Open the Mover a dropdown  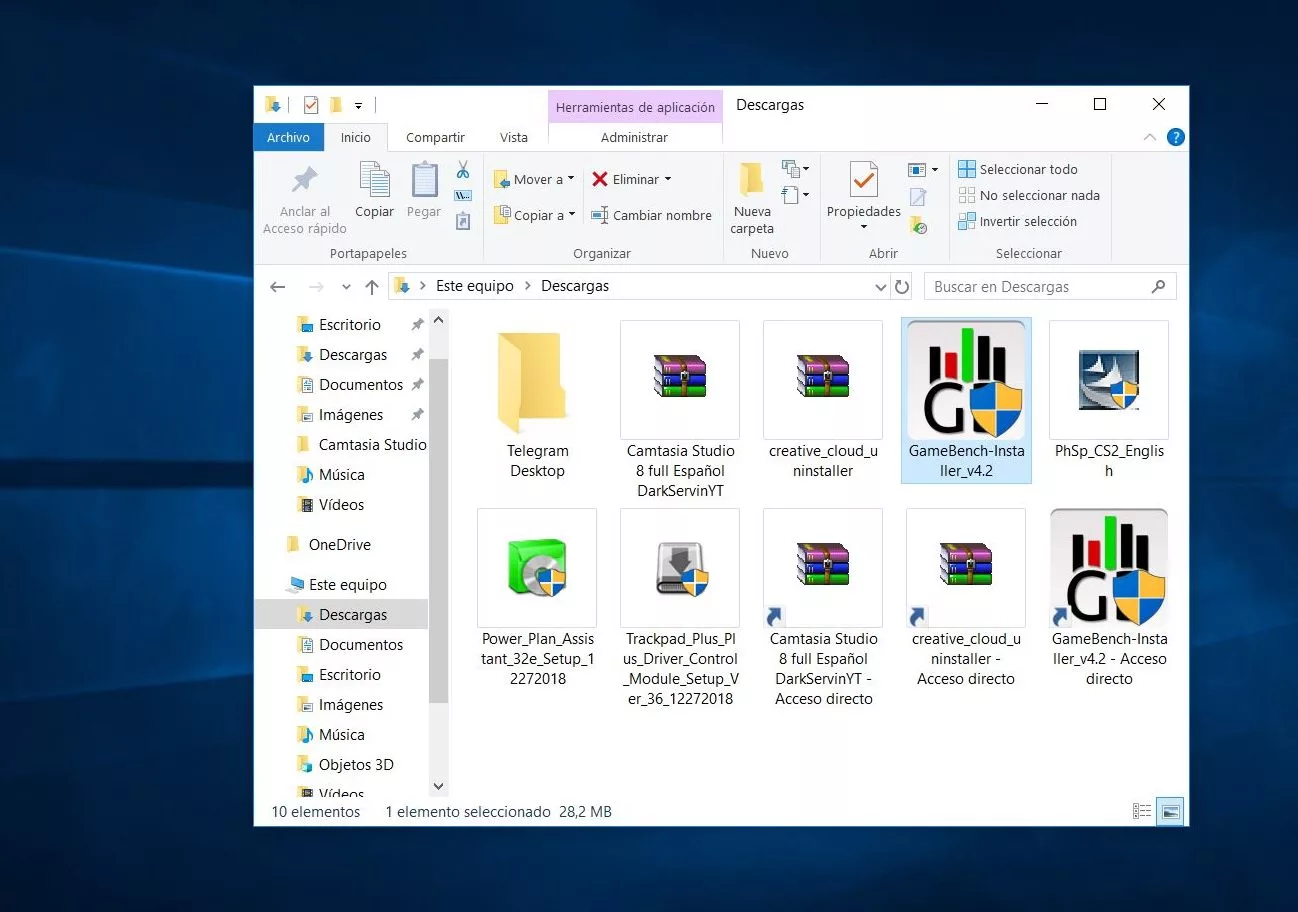tap(534, 179)
